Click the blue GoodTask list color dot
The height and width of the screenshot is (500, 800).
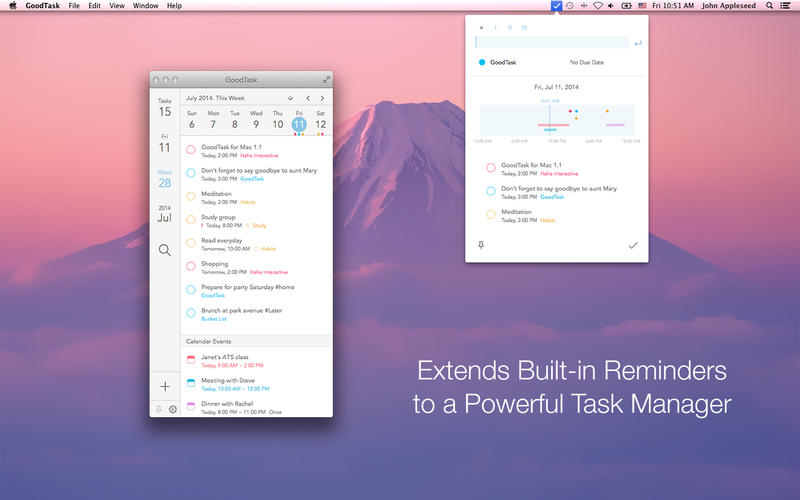click(482, 62)
